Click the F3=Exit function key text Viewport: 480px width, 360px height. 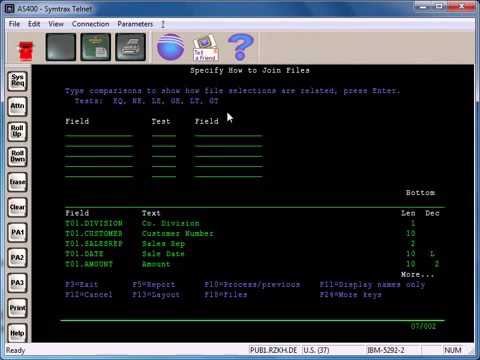pos(82,285)
